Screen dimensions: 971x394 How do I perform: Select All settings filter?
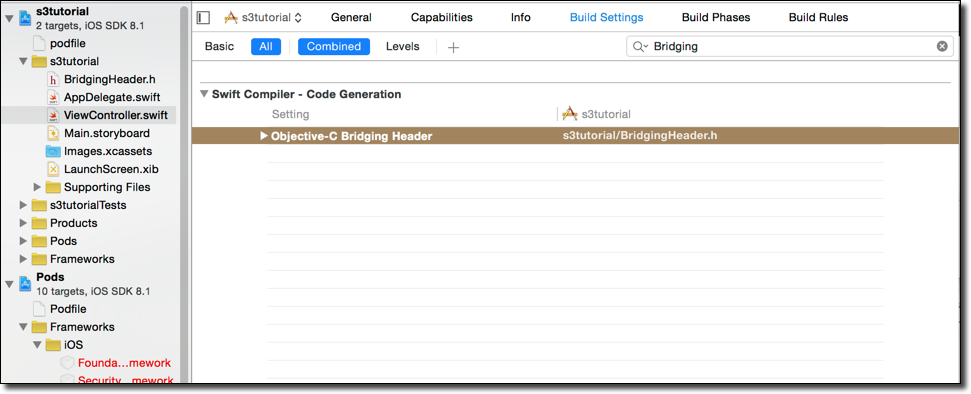(x=266, y=46)
